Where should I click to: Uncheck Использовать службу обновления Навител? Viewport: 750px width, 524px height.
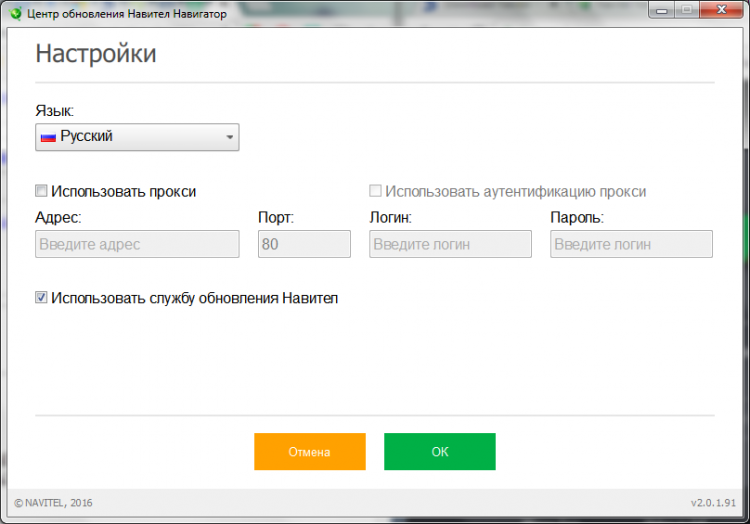point(41,297)
